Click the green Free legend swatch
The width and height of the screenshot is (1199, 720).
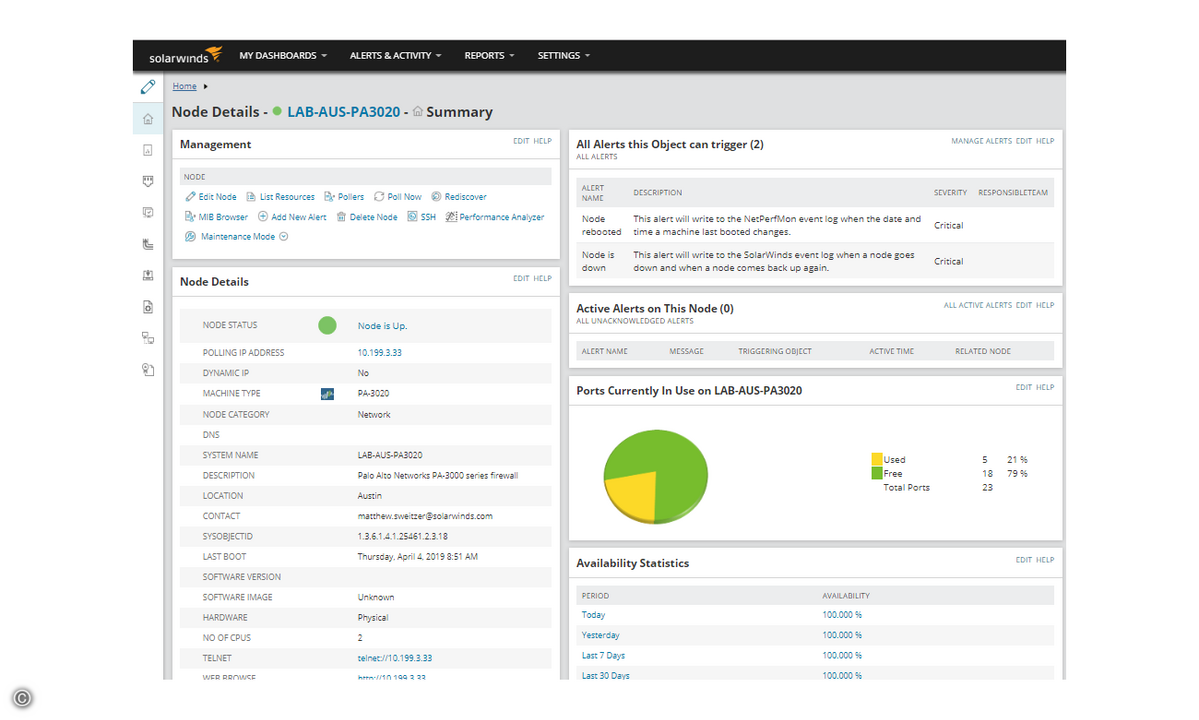point(877,474)
